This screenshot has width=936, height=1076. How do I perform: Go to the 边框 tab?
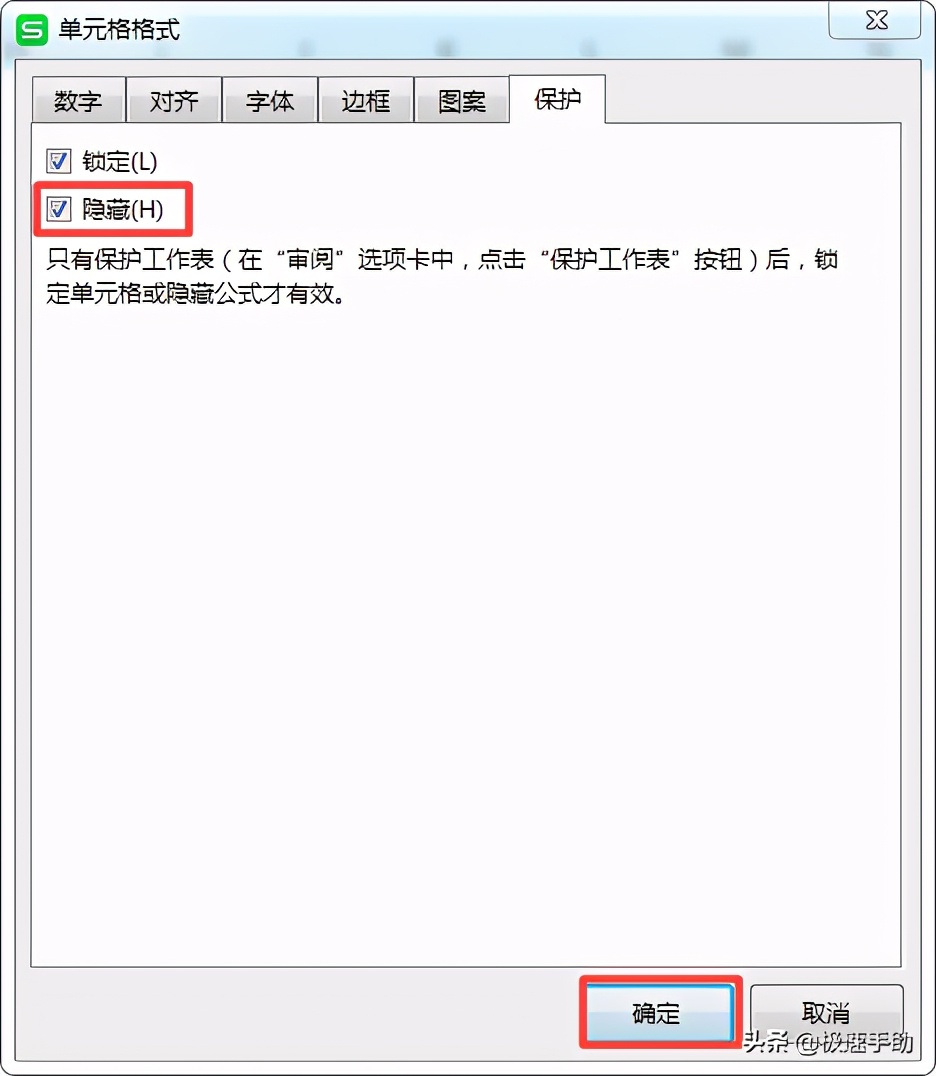(366, 100)
